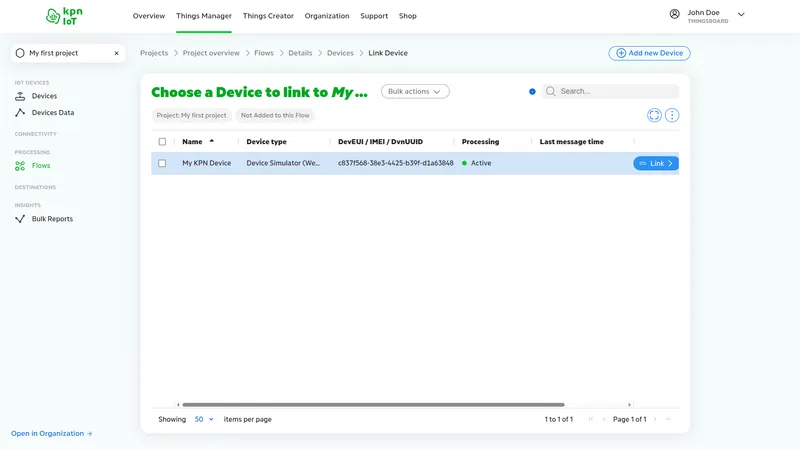The width and height of the screenshot is (800, 450).
Task: Open Things Creator tab
Action: click(x=268, y=16)
